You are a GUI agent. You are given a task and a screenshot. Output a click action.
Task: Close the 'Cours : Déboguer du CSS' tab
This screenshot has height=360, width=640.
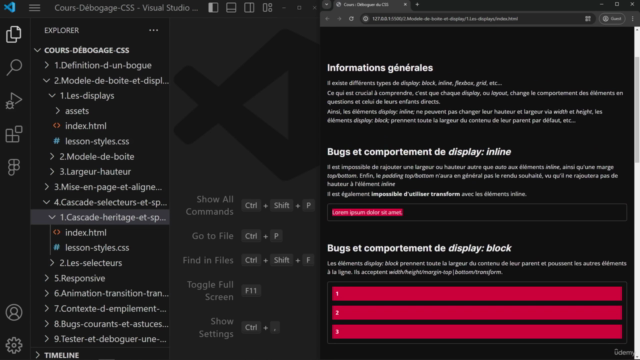click(405, 4)
